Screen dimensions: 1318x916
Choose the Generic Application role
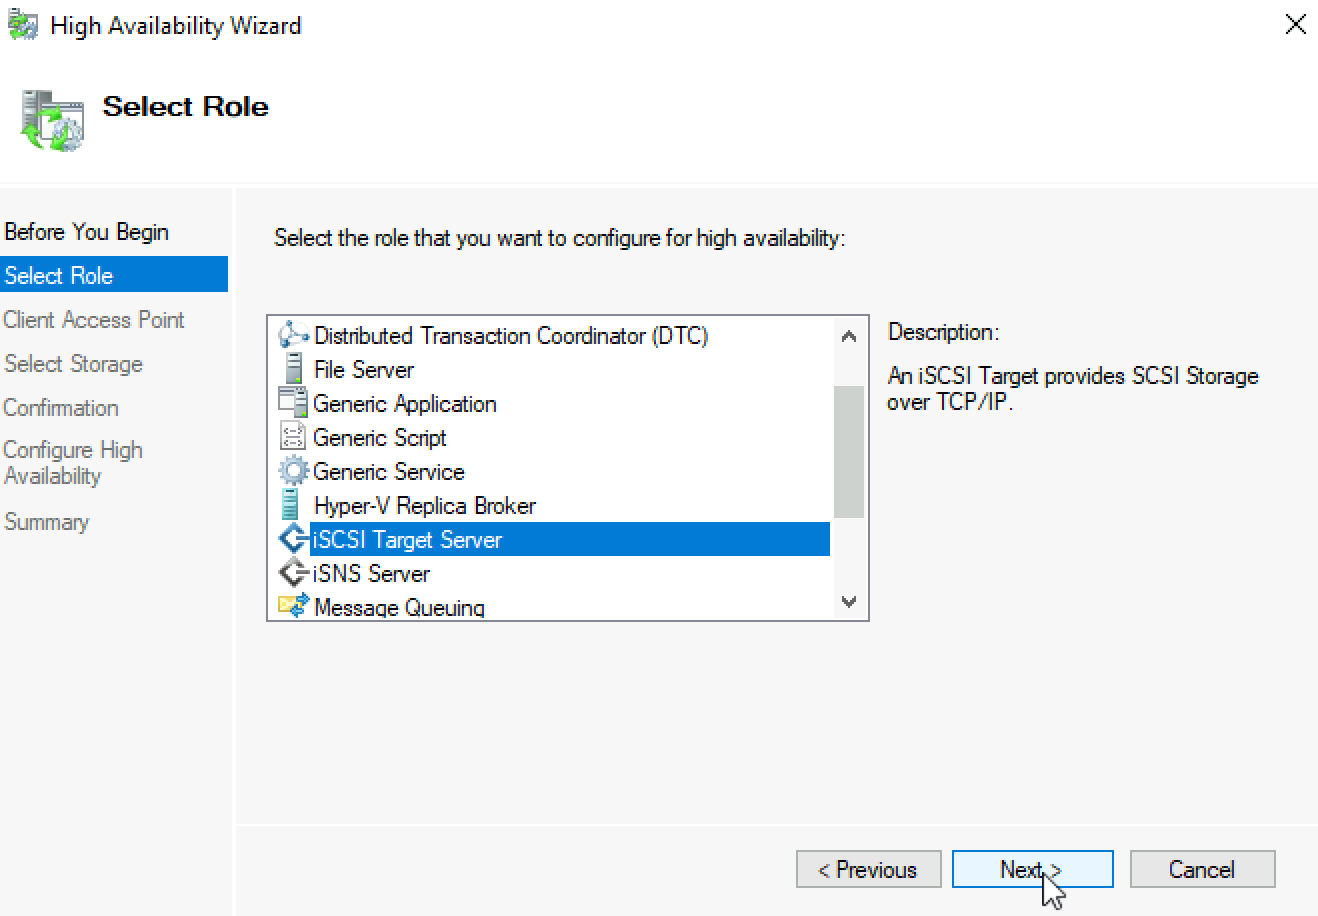pos(404,403)
